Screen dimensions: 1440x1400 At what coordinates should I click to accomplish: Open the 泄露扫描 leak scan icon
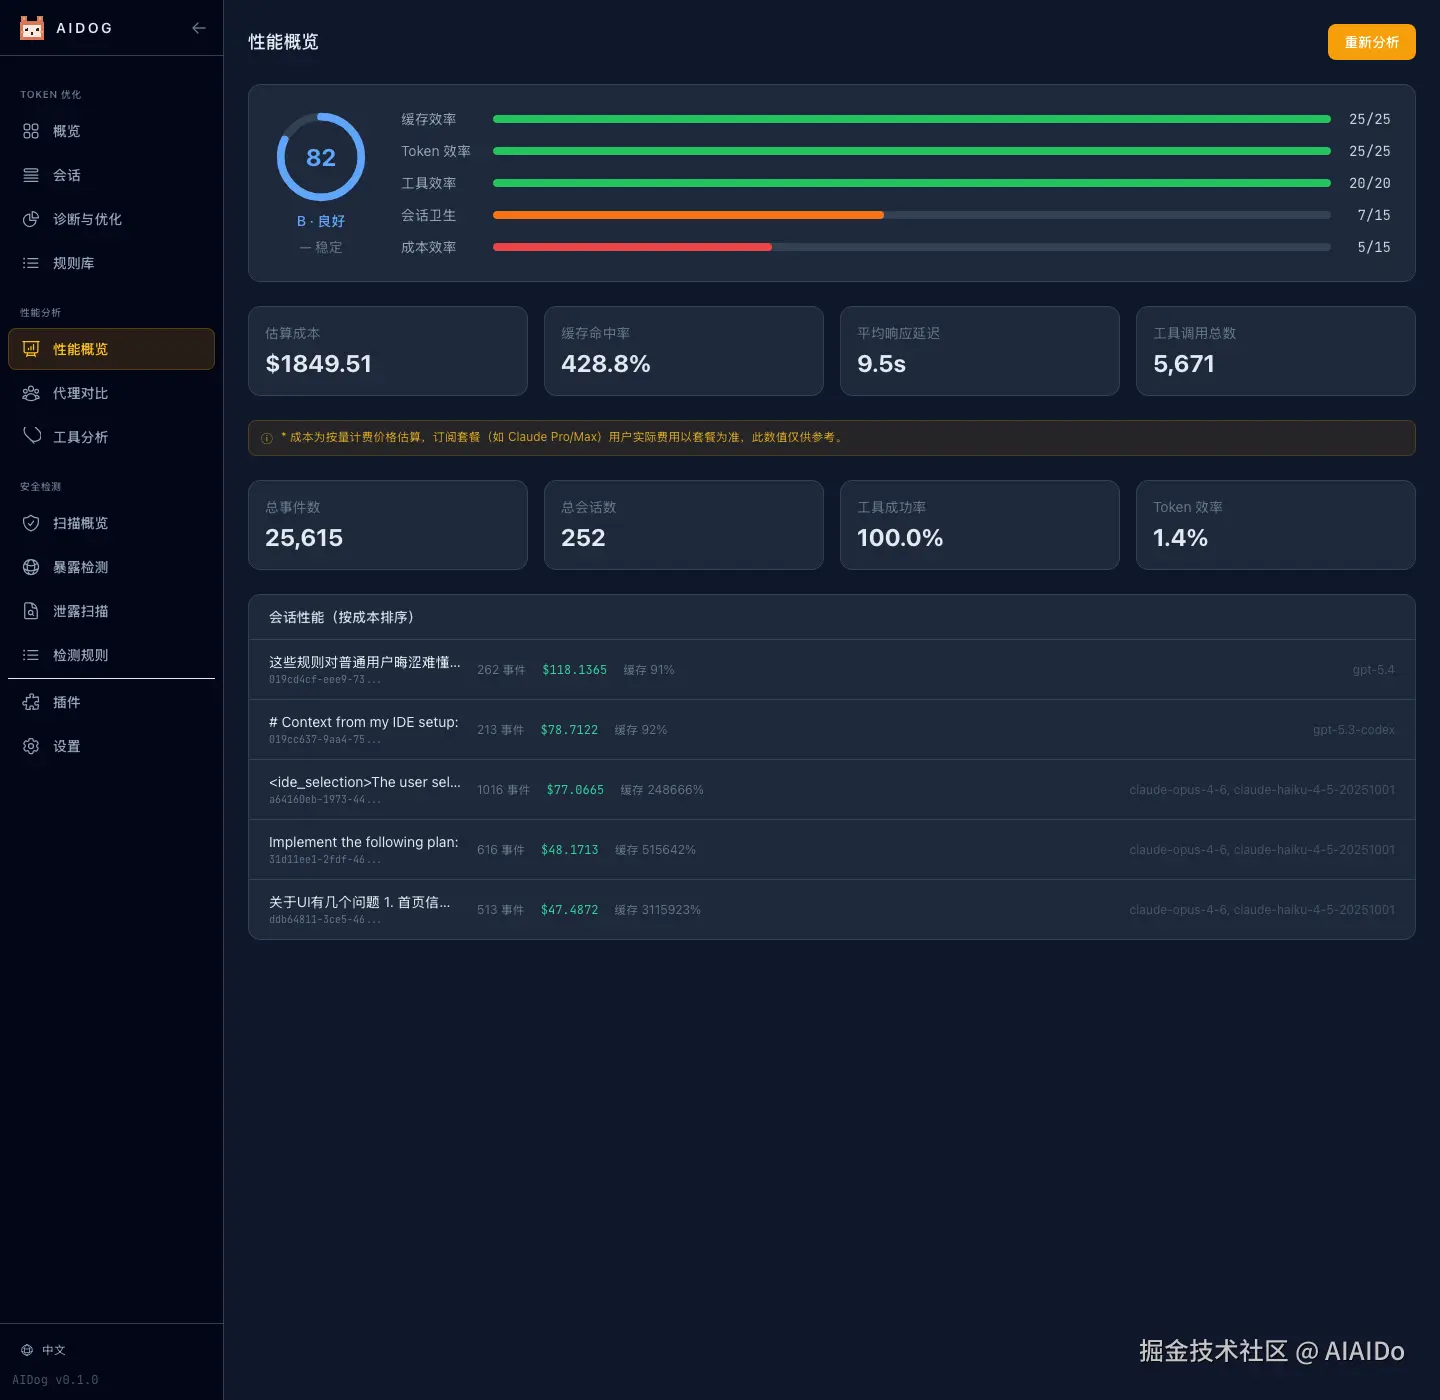coord(30,611)
